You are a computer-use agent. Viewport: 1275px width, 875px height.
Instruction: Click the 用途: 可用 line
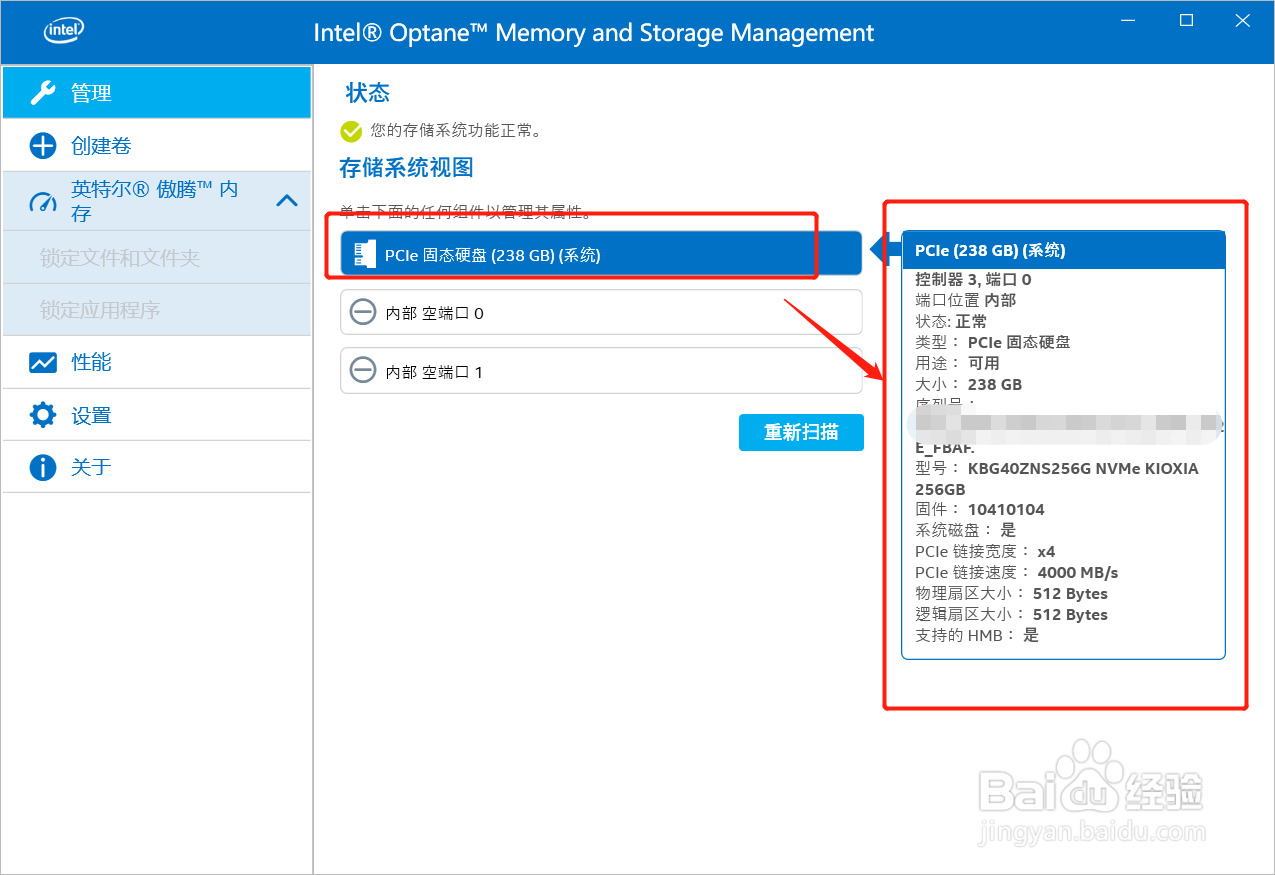[x=957, y=363]
